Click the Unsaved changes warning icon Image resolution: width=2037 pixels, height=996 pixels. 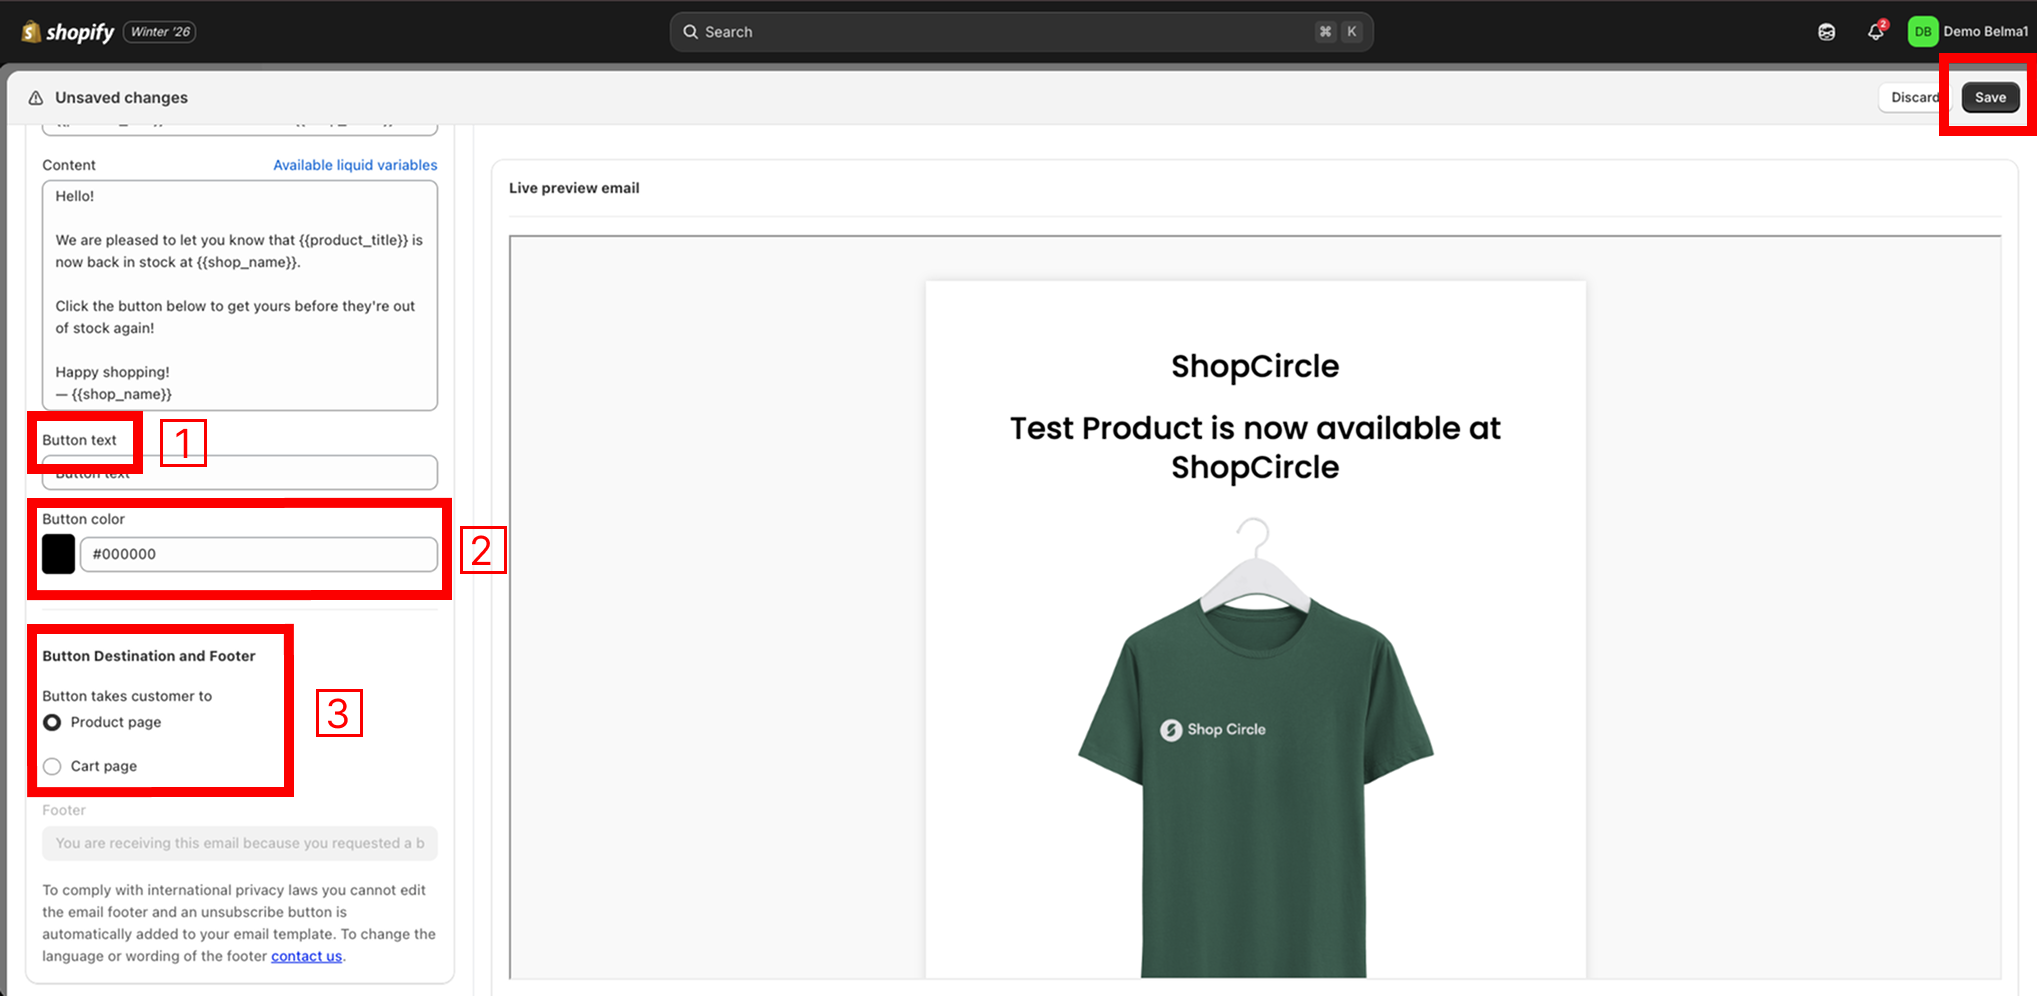(x=36, y=98)
